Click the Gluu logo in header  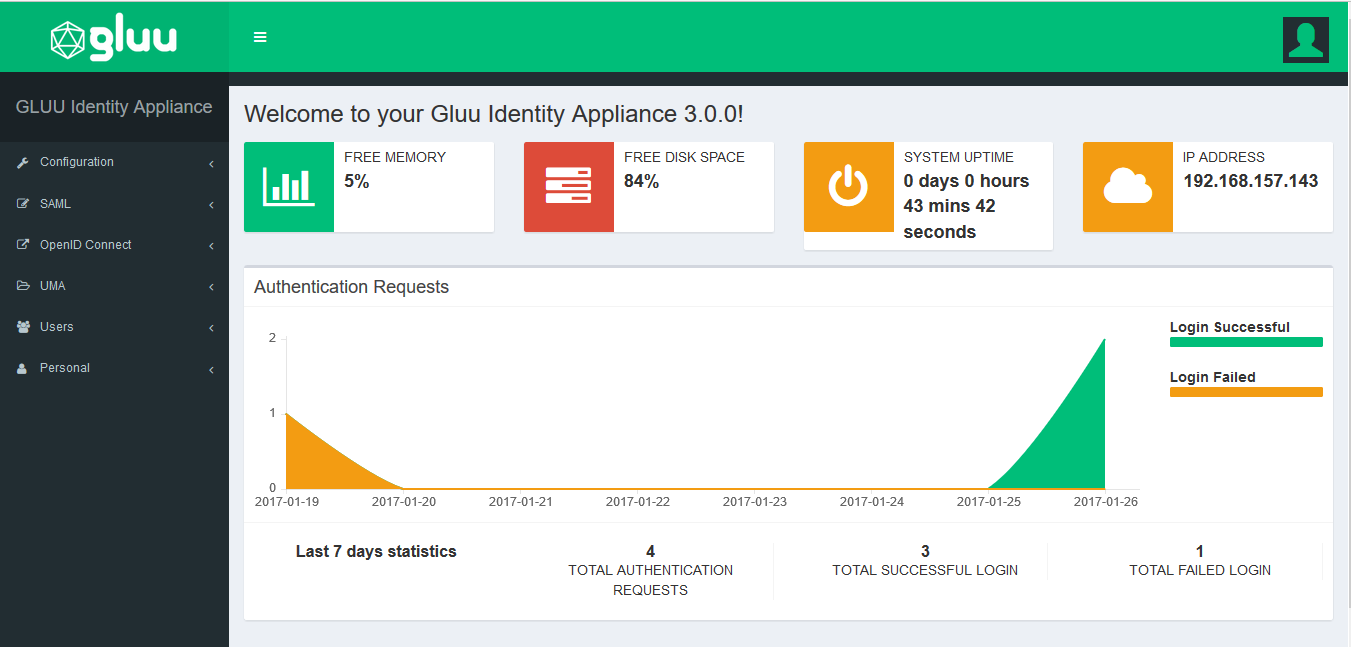point(114,39)
